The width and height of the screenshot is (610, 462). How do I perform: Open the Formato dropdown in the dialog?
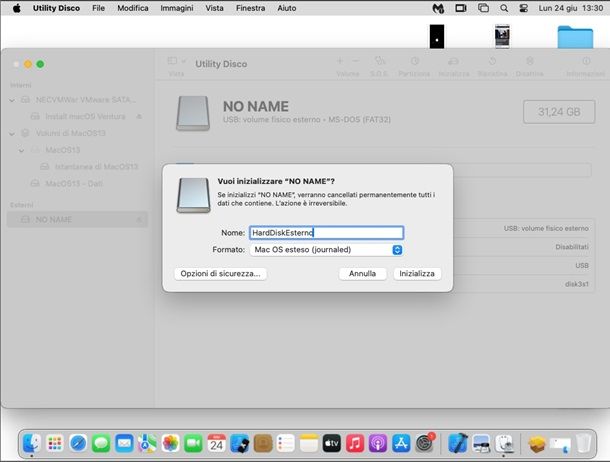click(326, 250)
